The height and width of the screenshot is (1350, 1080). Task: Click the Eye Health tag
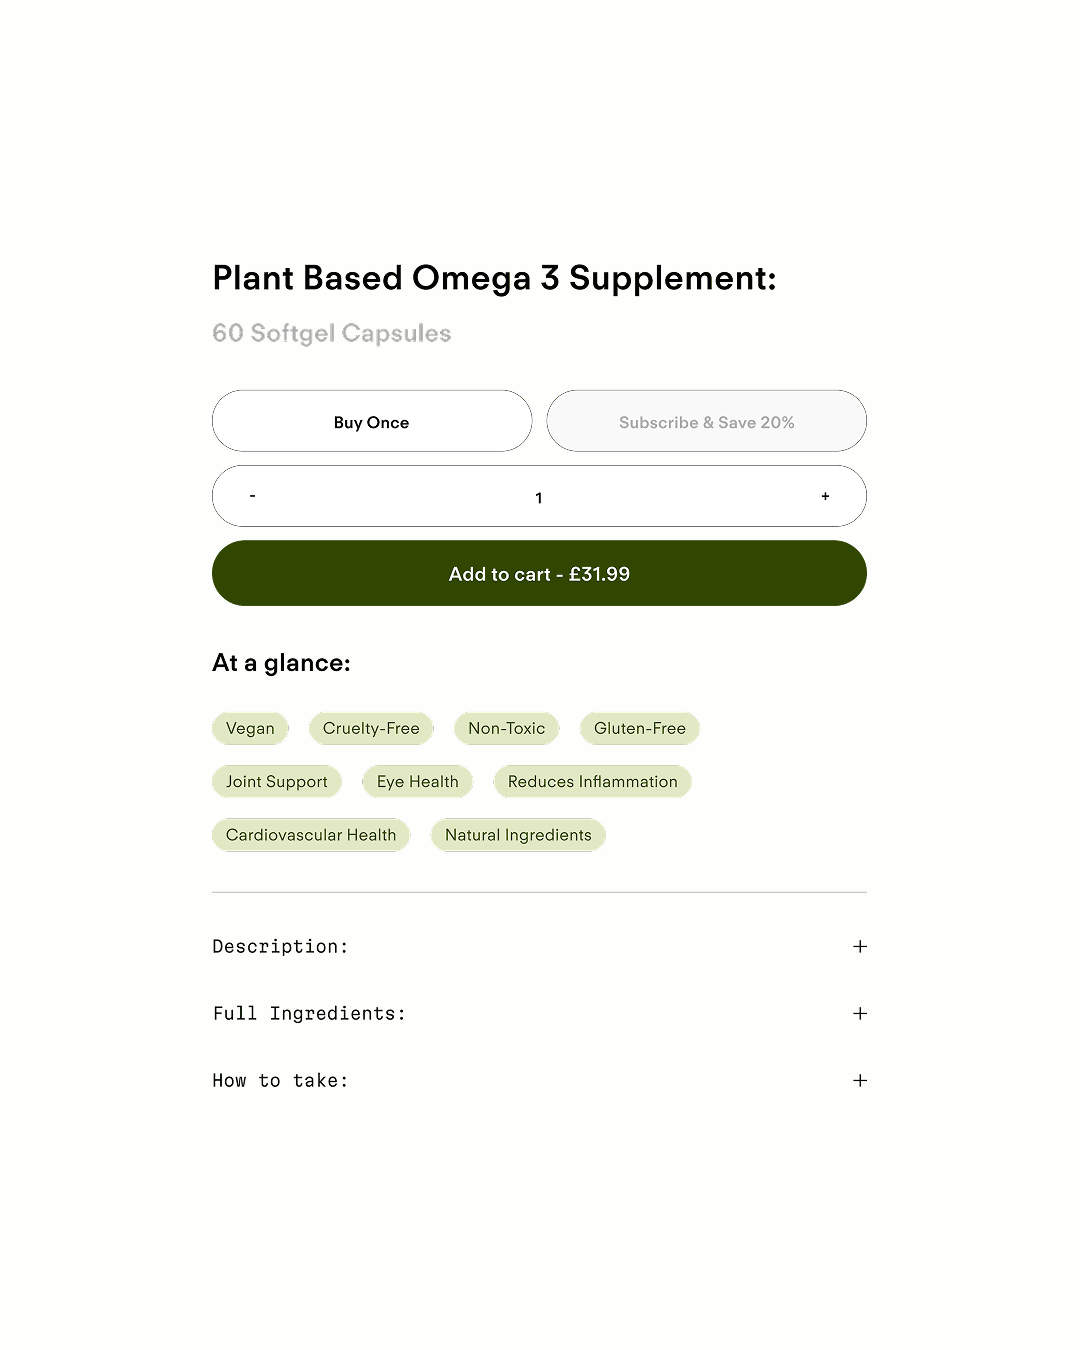tap(418, 782)
